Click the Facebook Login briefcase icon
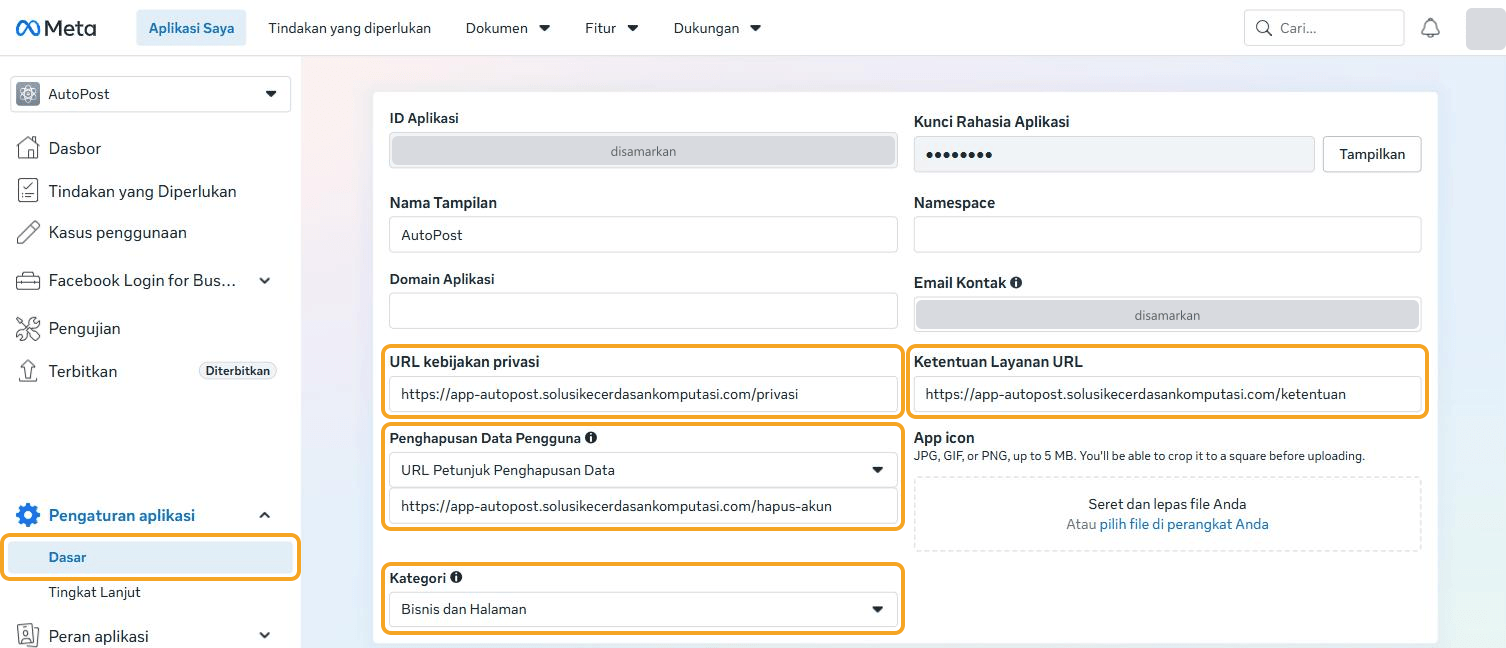Image resolution: width=1506 pixels, height=648 pixels. coord(28,281)
